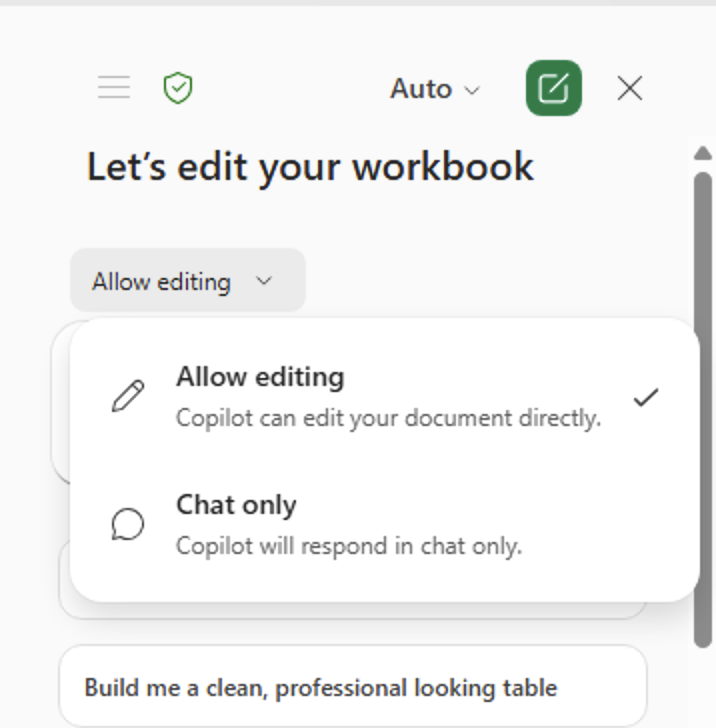Select the Allow editing option

pos(260,377)
